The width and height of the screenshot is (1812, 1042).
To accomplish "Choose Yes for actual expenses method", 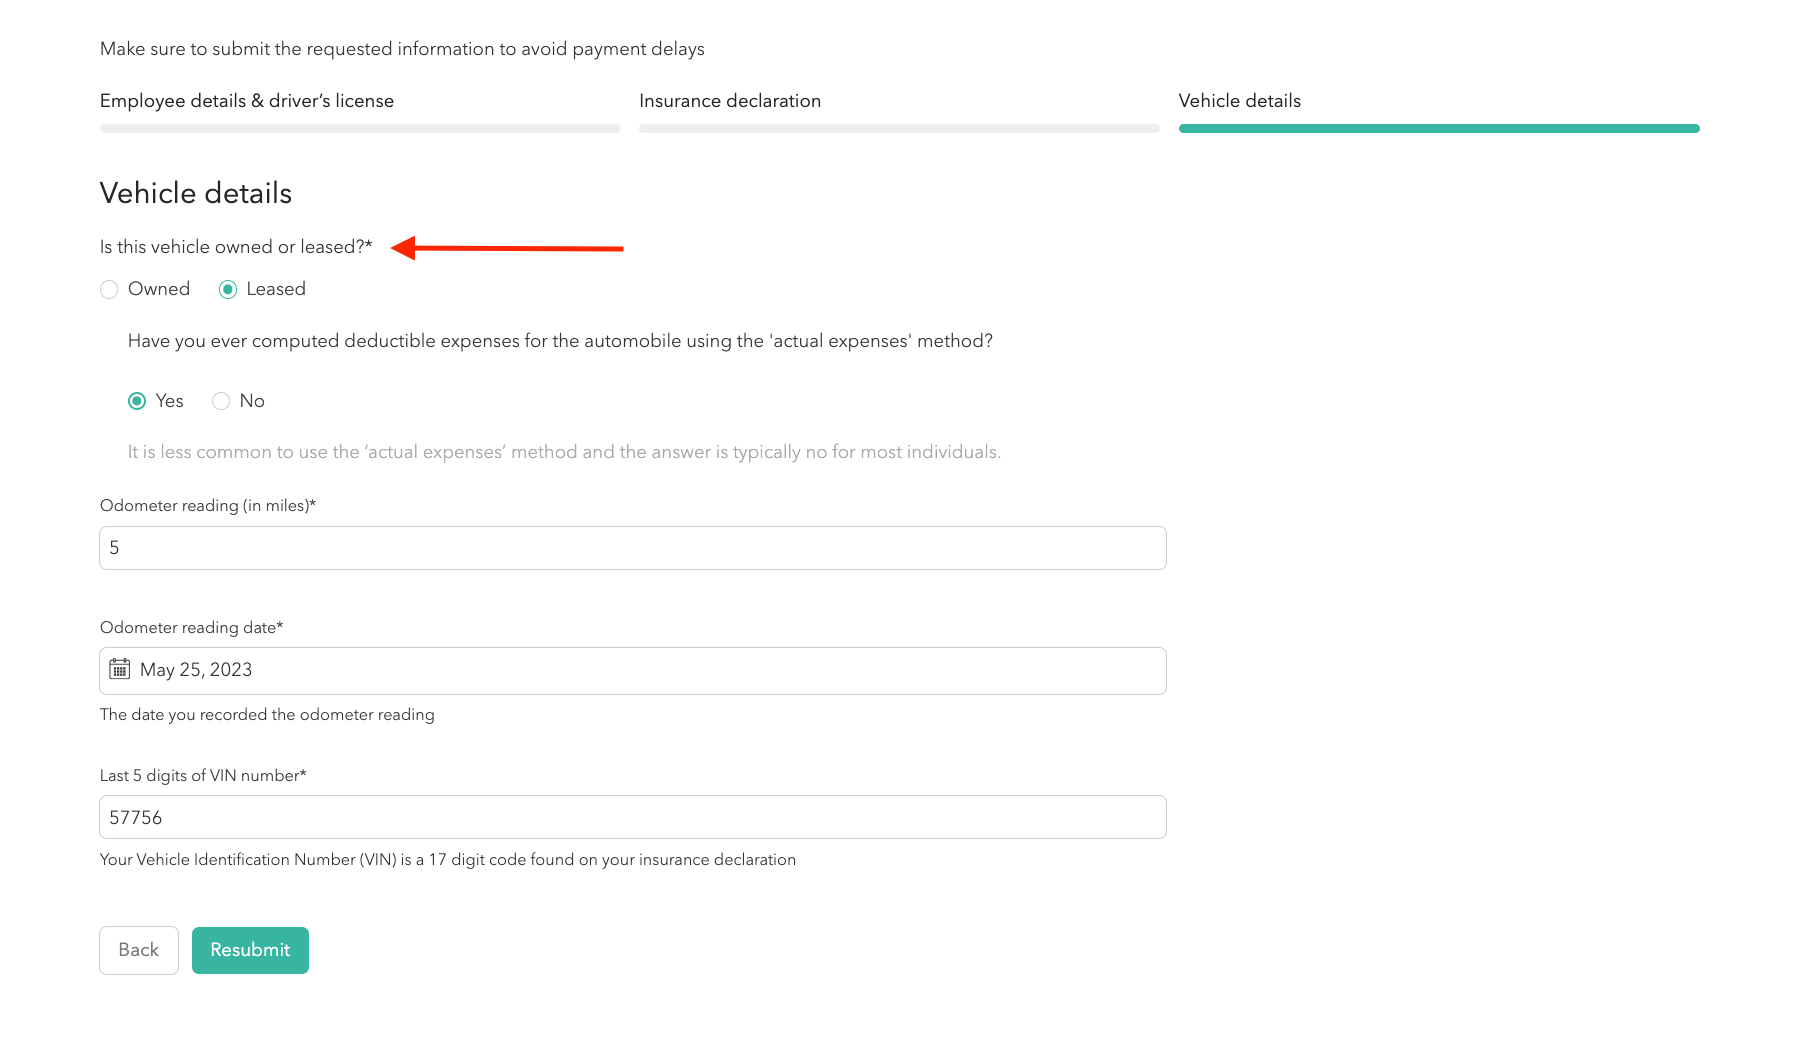I will click(x=137, y=401).
